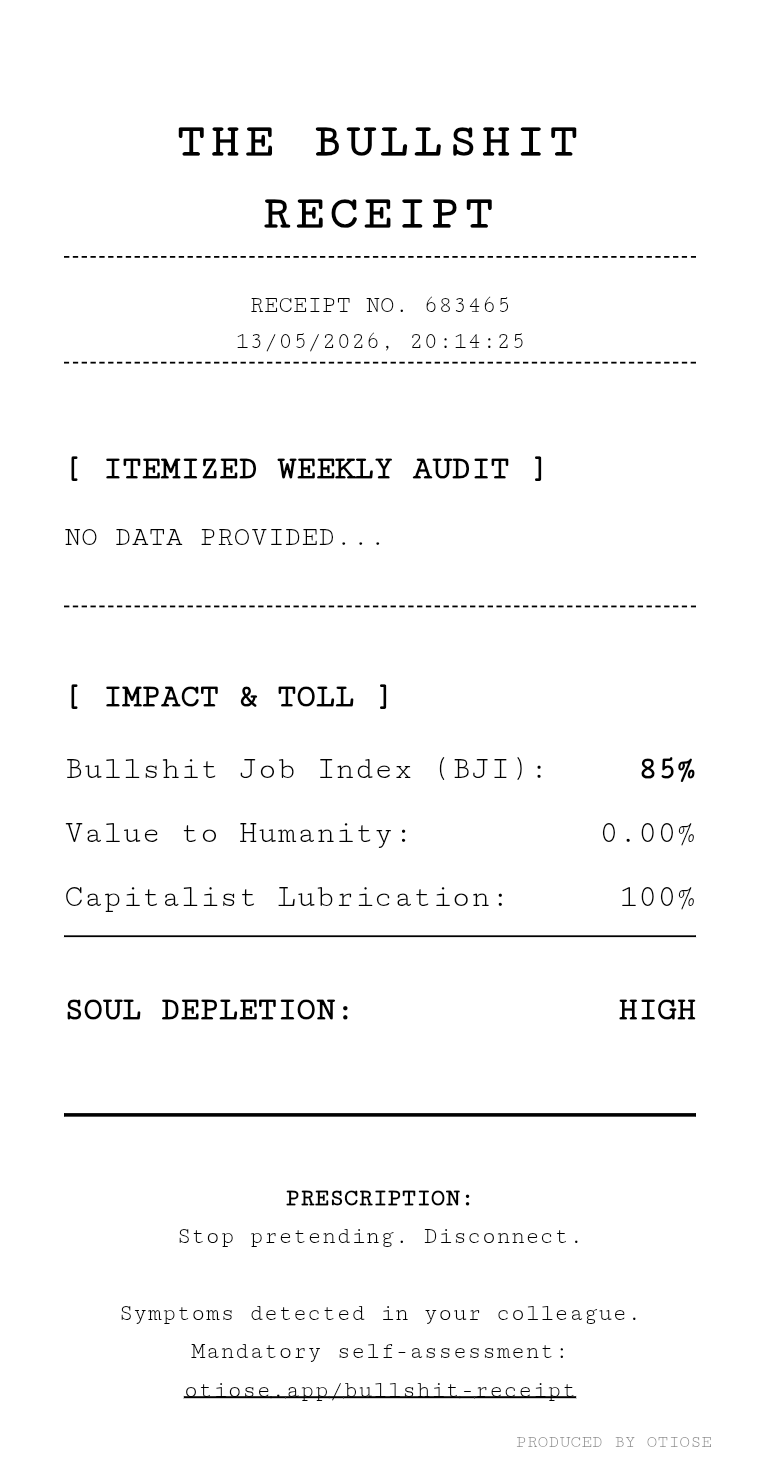Select the receipt number 683465
Screen dimensions: 760x1476
(x=468, y=305)
